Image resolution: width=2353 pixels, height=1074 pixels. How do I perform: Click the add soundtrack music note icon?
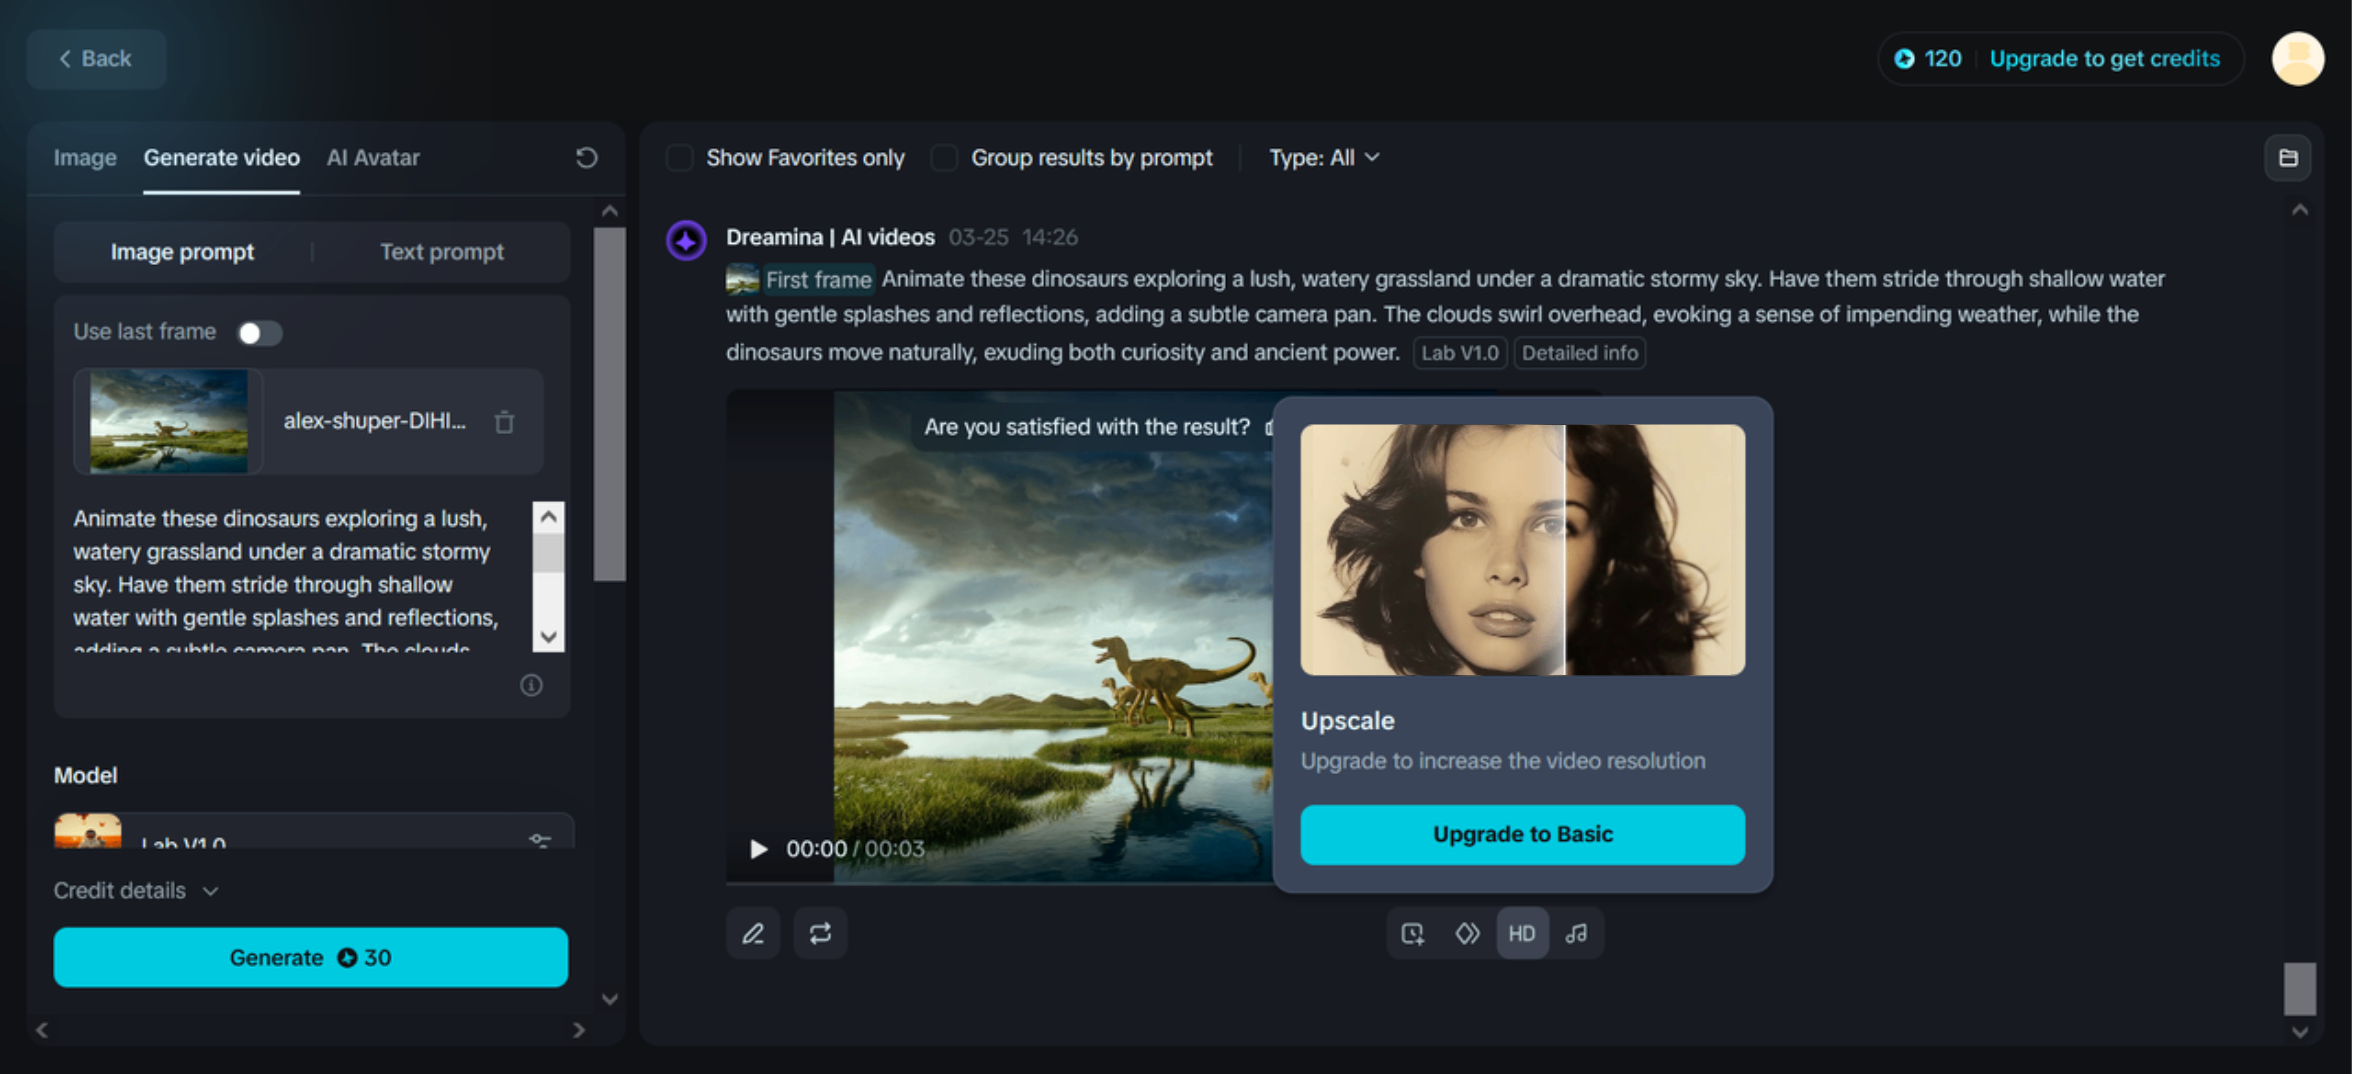[1577, 933]
